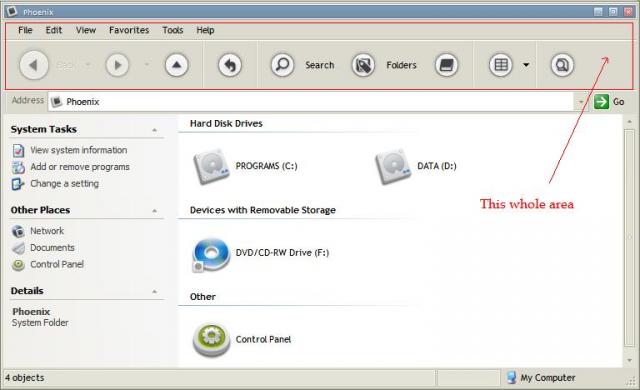Click the vertical scrollbar up arrow
The width and height of the screenshot is (640, 390).
tap(629, 122)
